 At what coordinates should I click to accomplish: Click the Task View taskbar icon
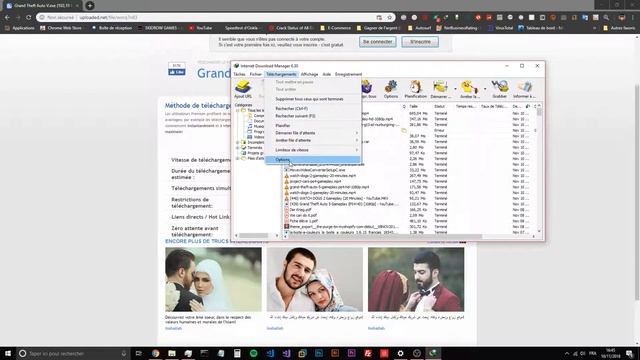[139, 353]
